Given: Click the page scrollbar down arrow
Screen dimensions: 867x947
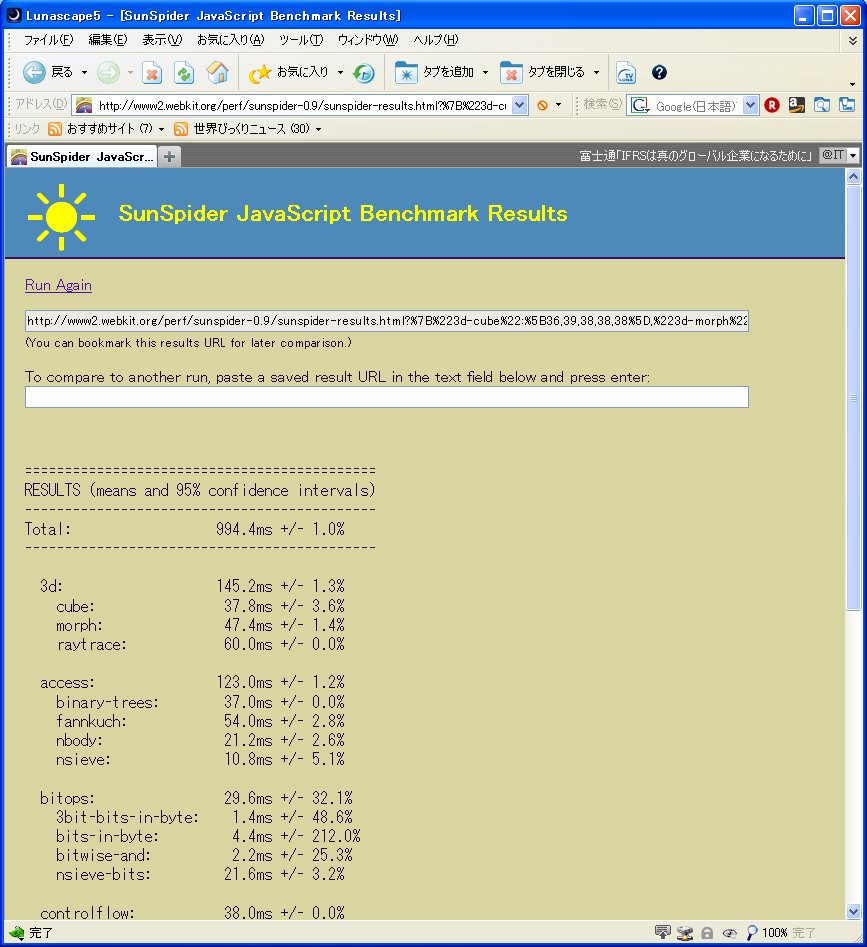Looking at the screenshot, I should coord(853,911).
